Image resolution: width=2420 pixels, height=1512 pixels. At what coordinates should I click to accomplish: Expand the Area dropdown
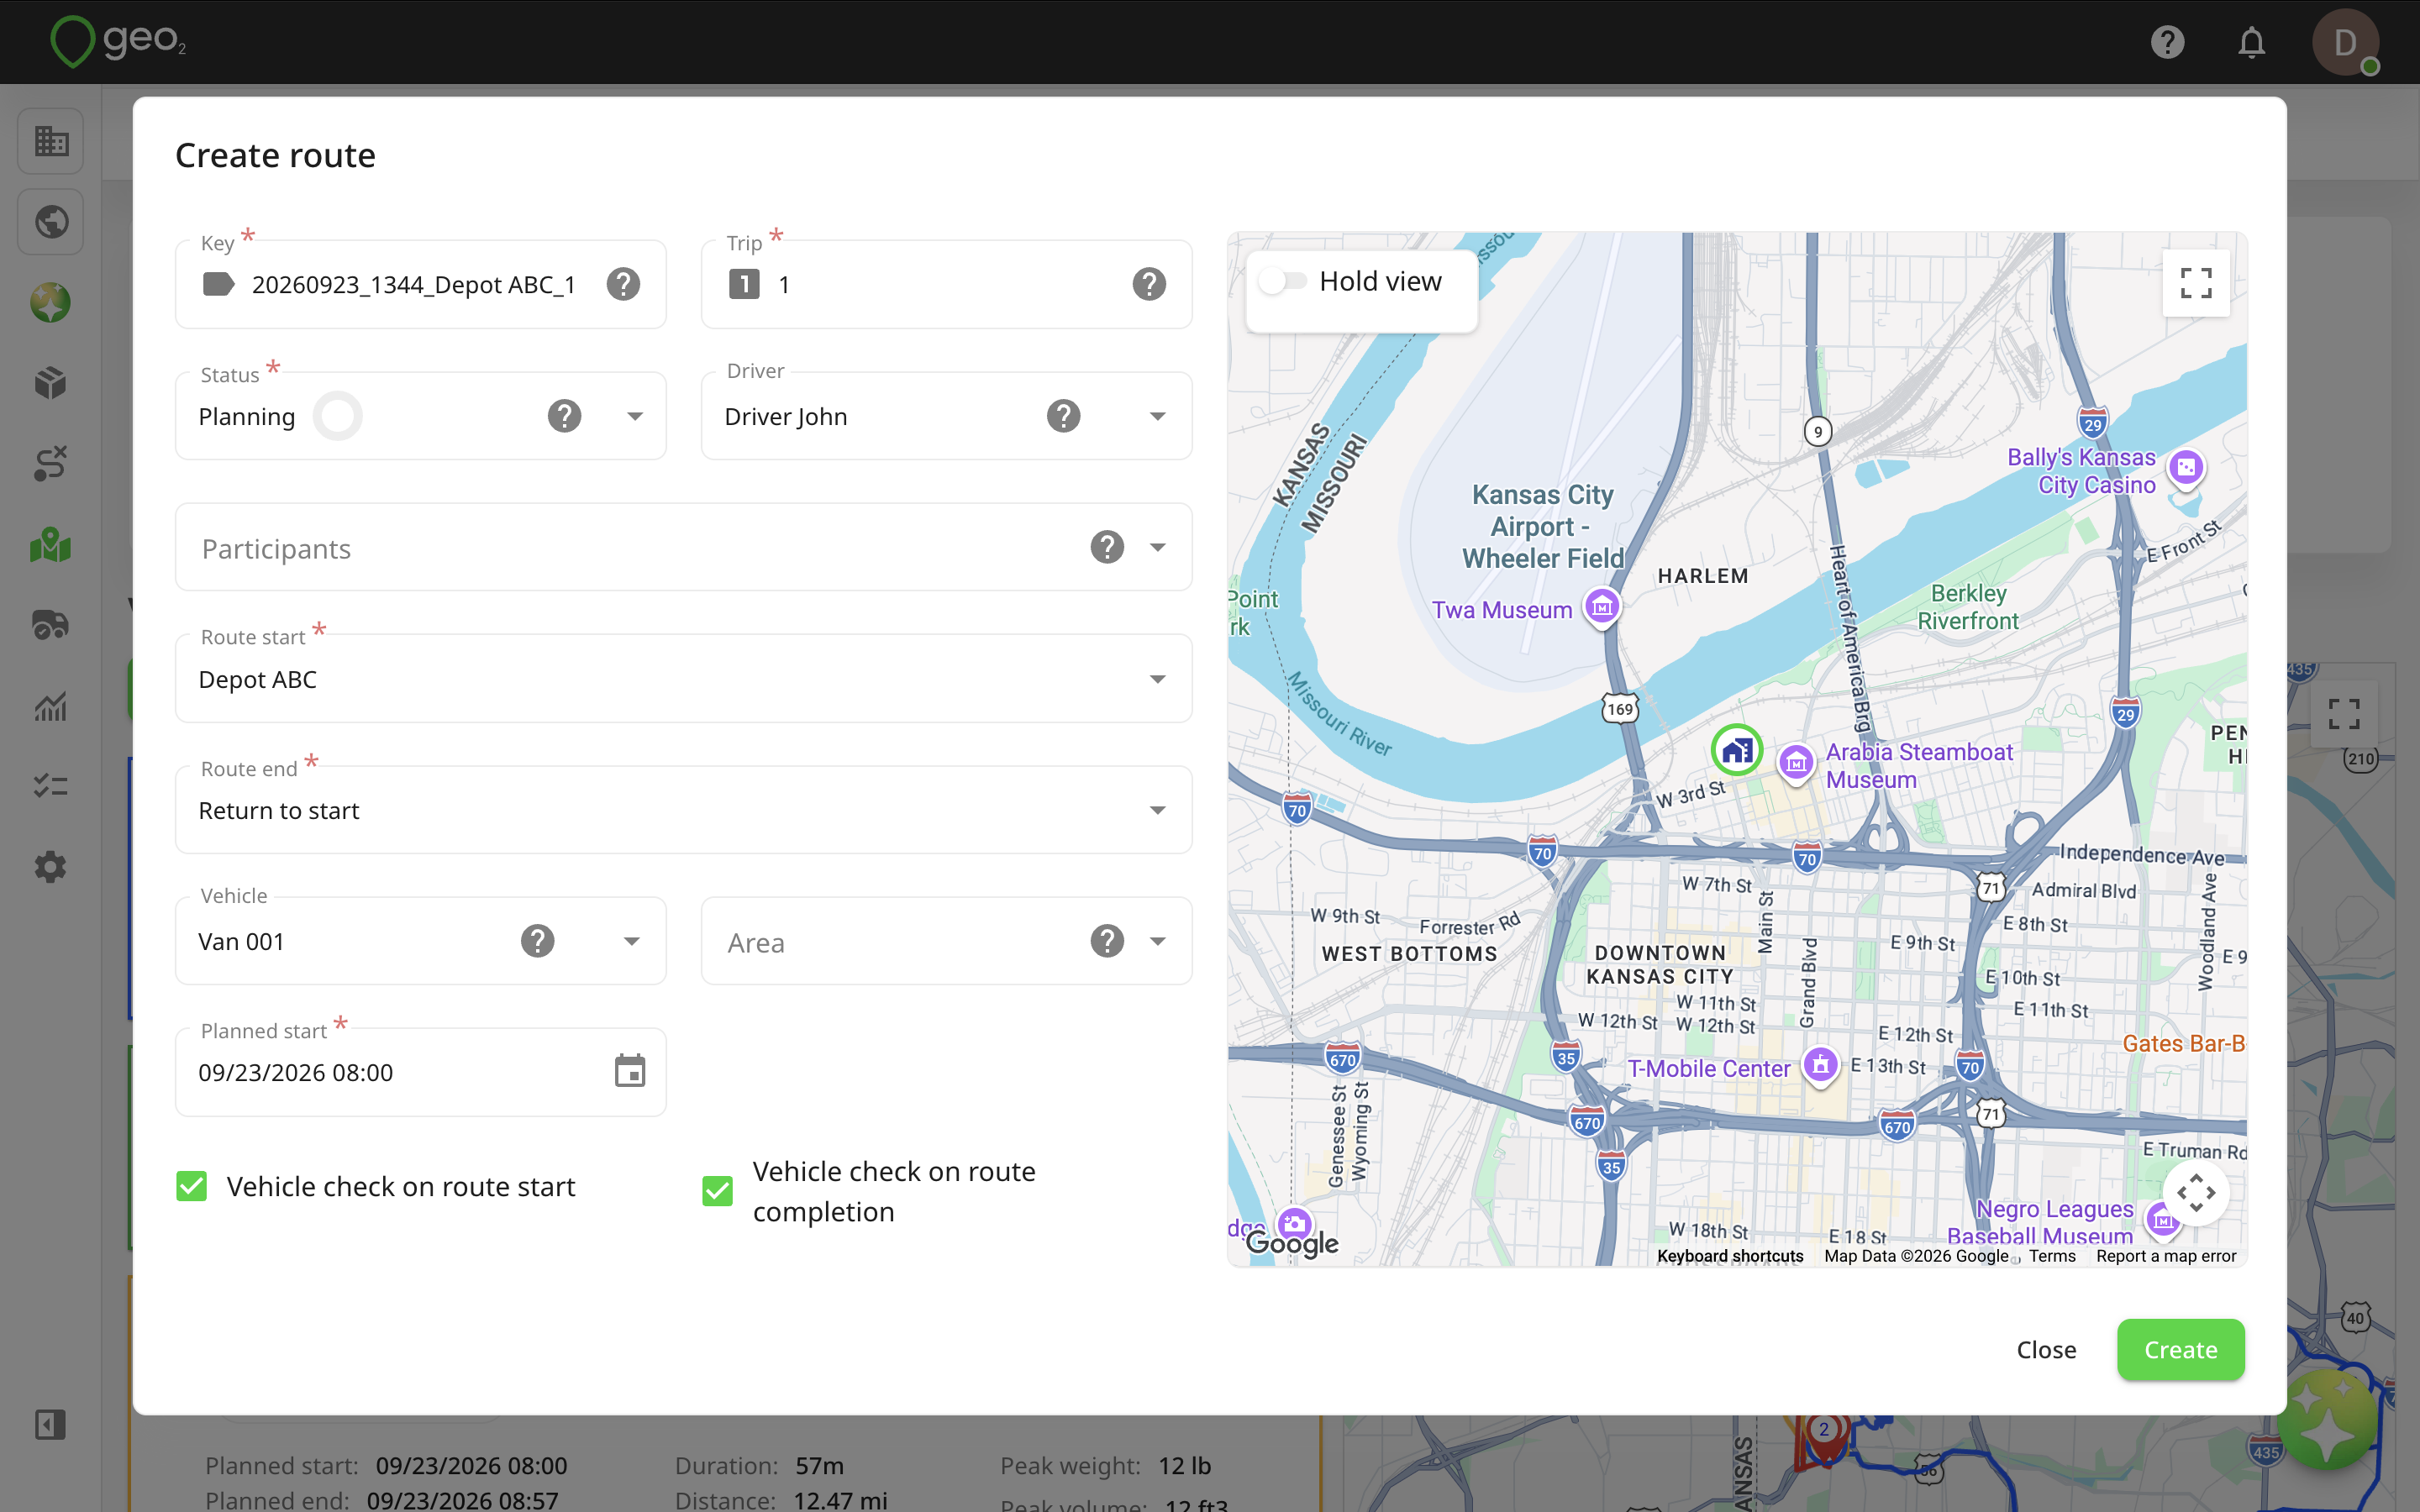[x=1157, y=941]
